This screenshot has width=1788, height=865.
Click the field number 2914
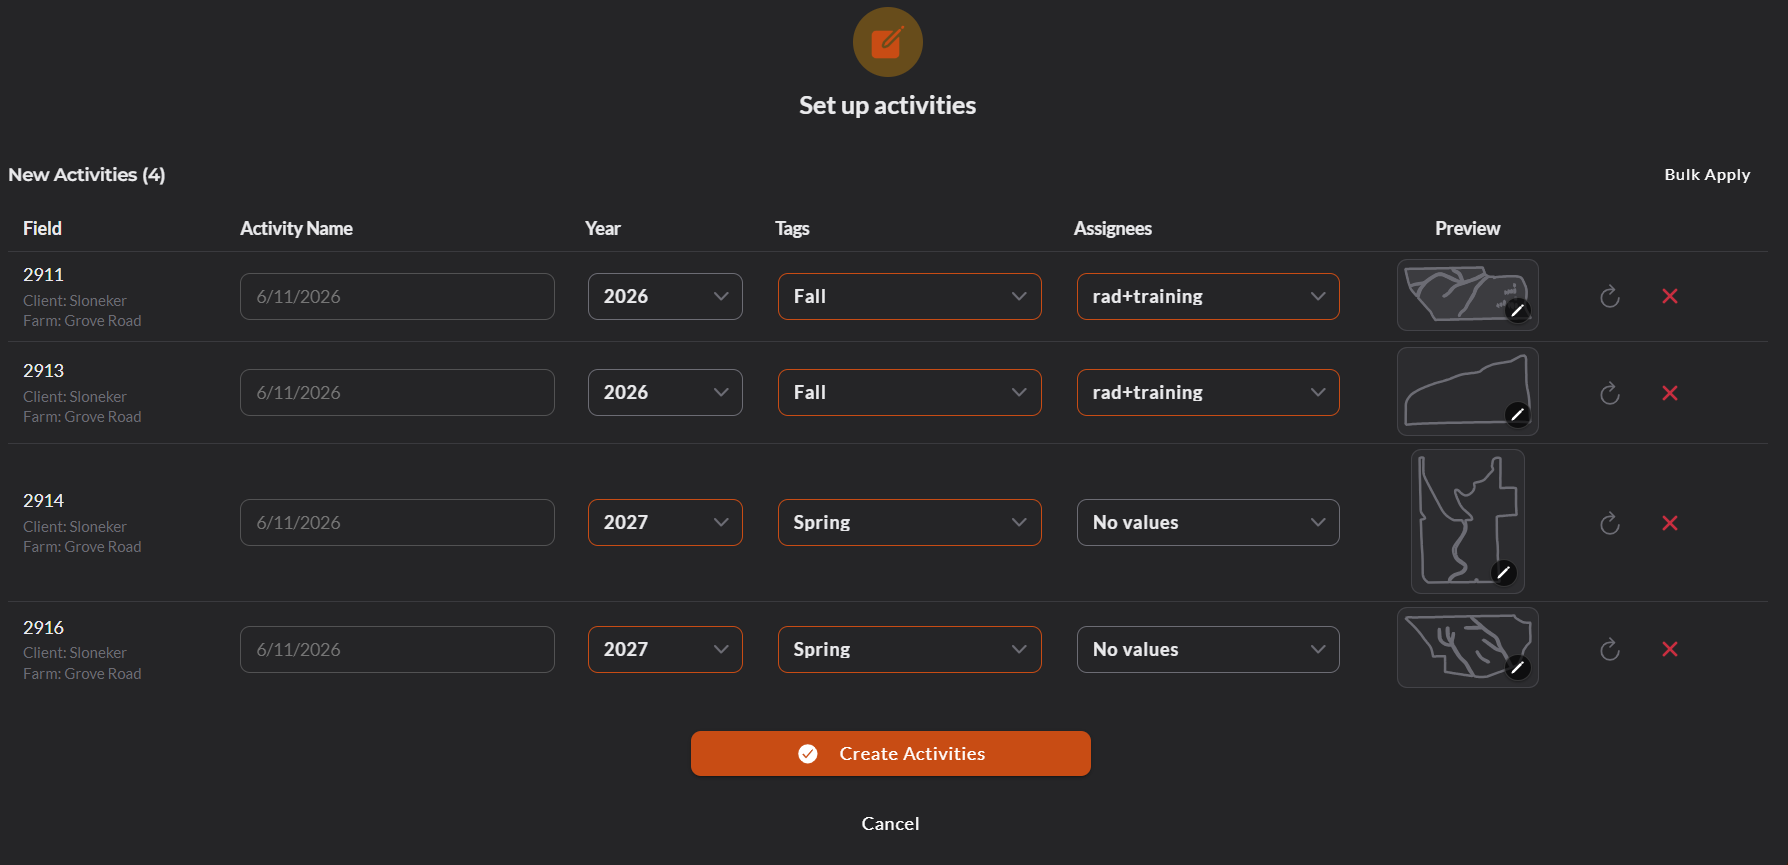tap(43, 500)
